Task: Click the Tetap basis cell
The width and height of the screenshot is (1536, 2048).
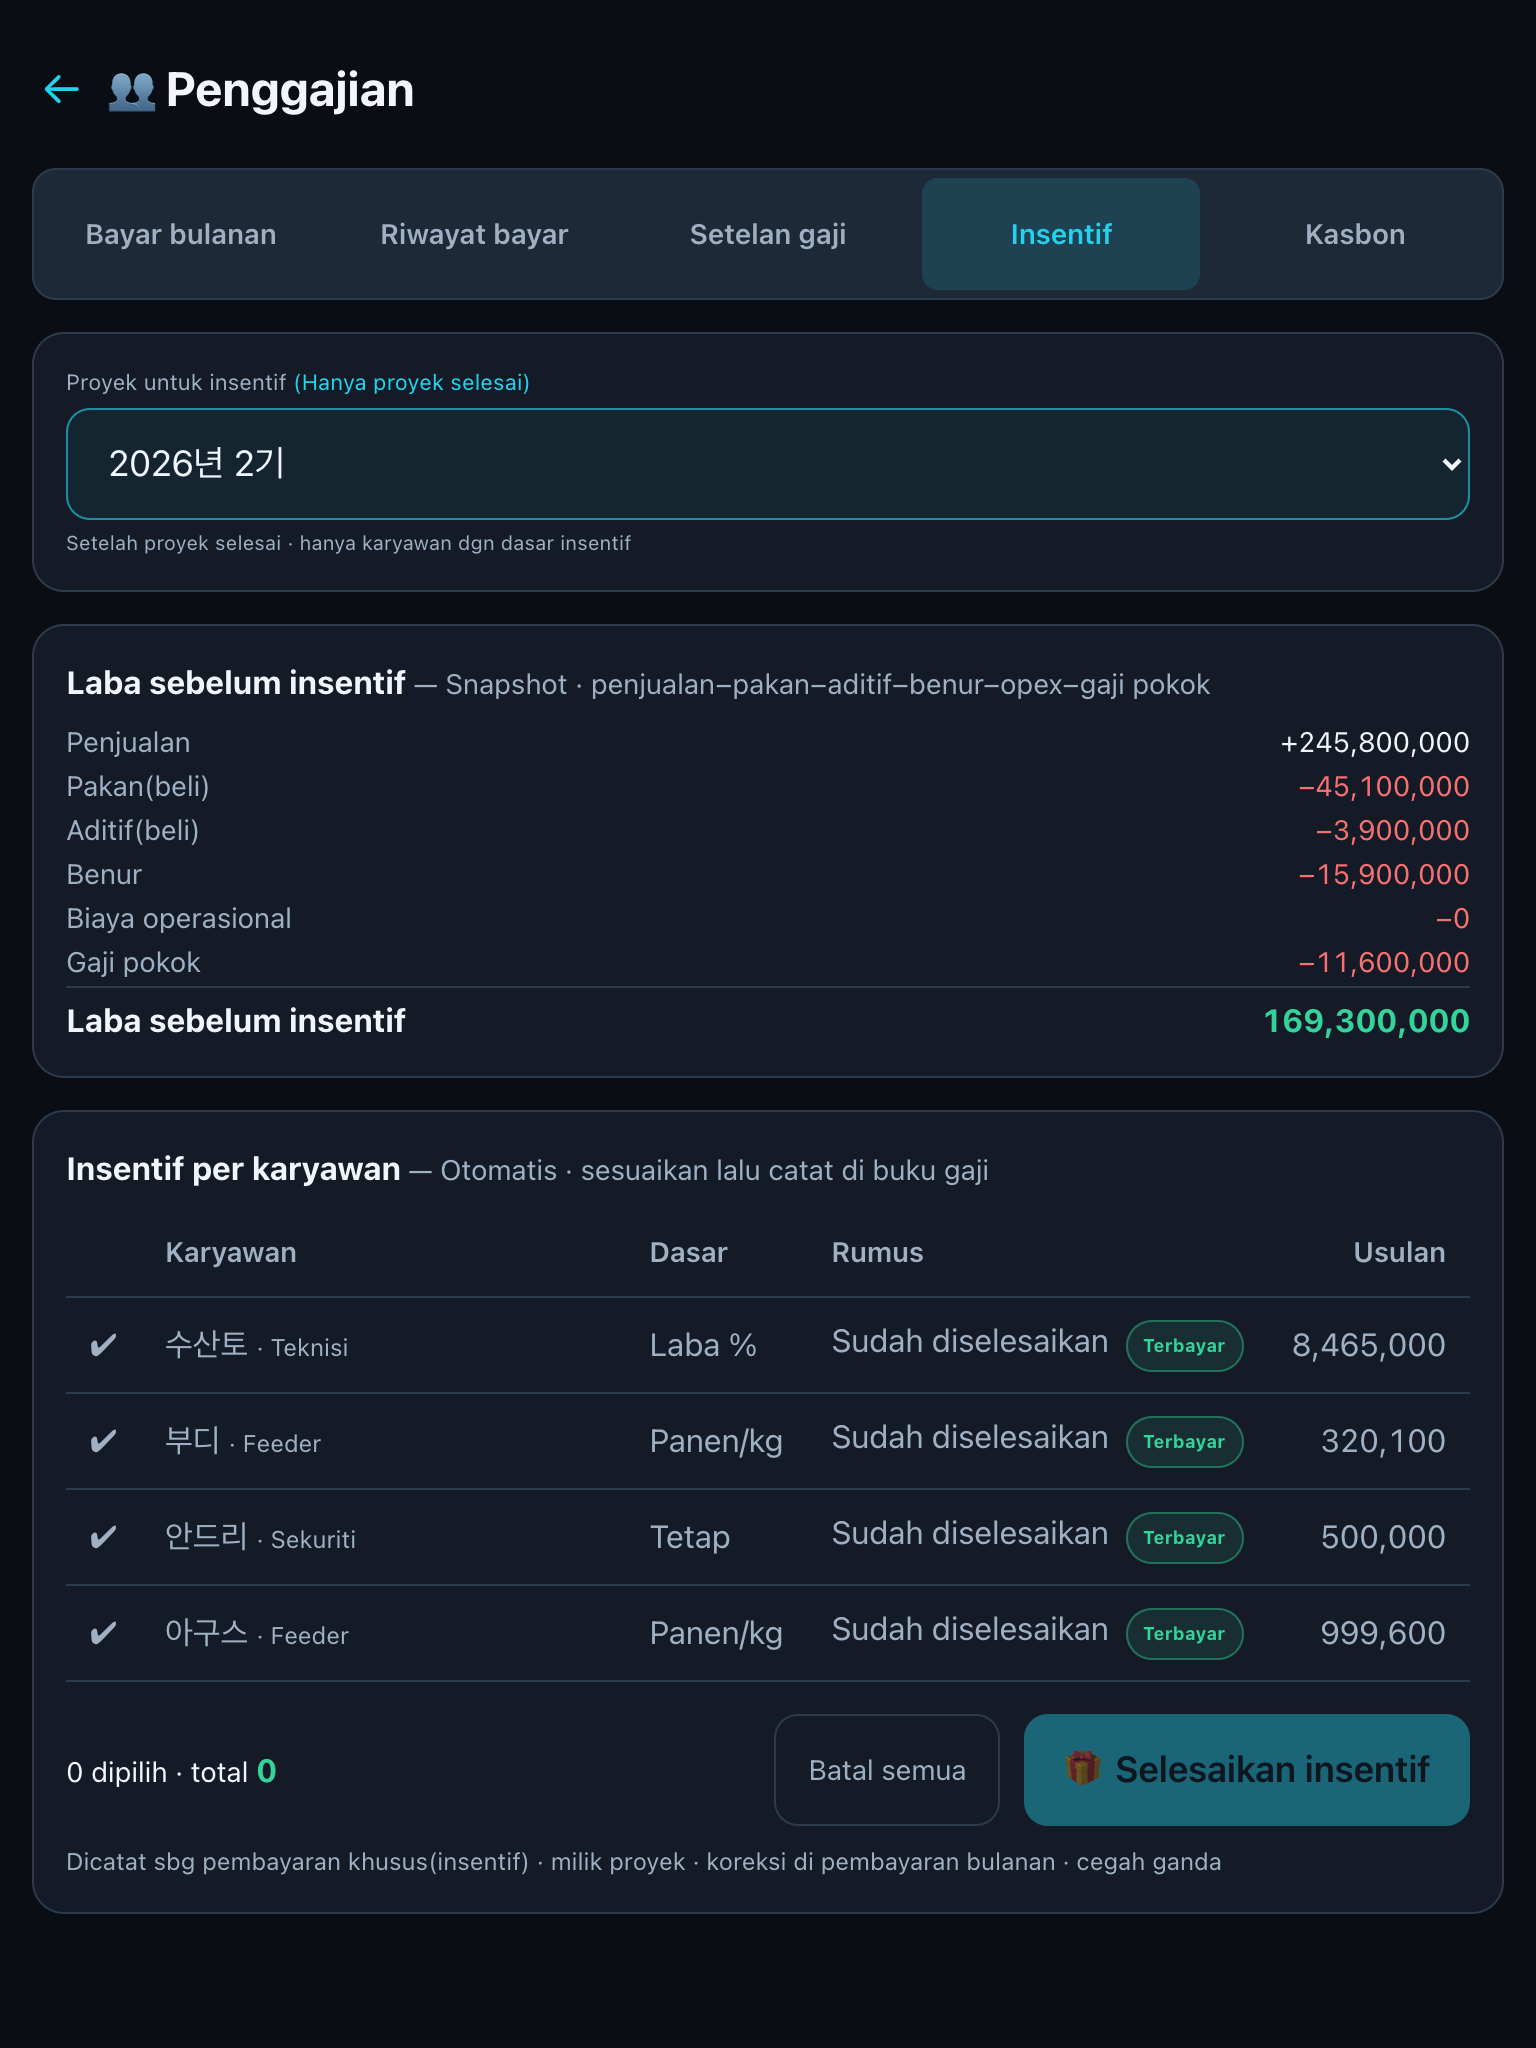Action: click(x=690, y=1537)
